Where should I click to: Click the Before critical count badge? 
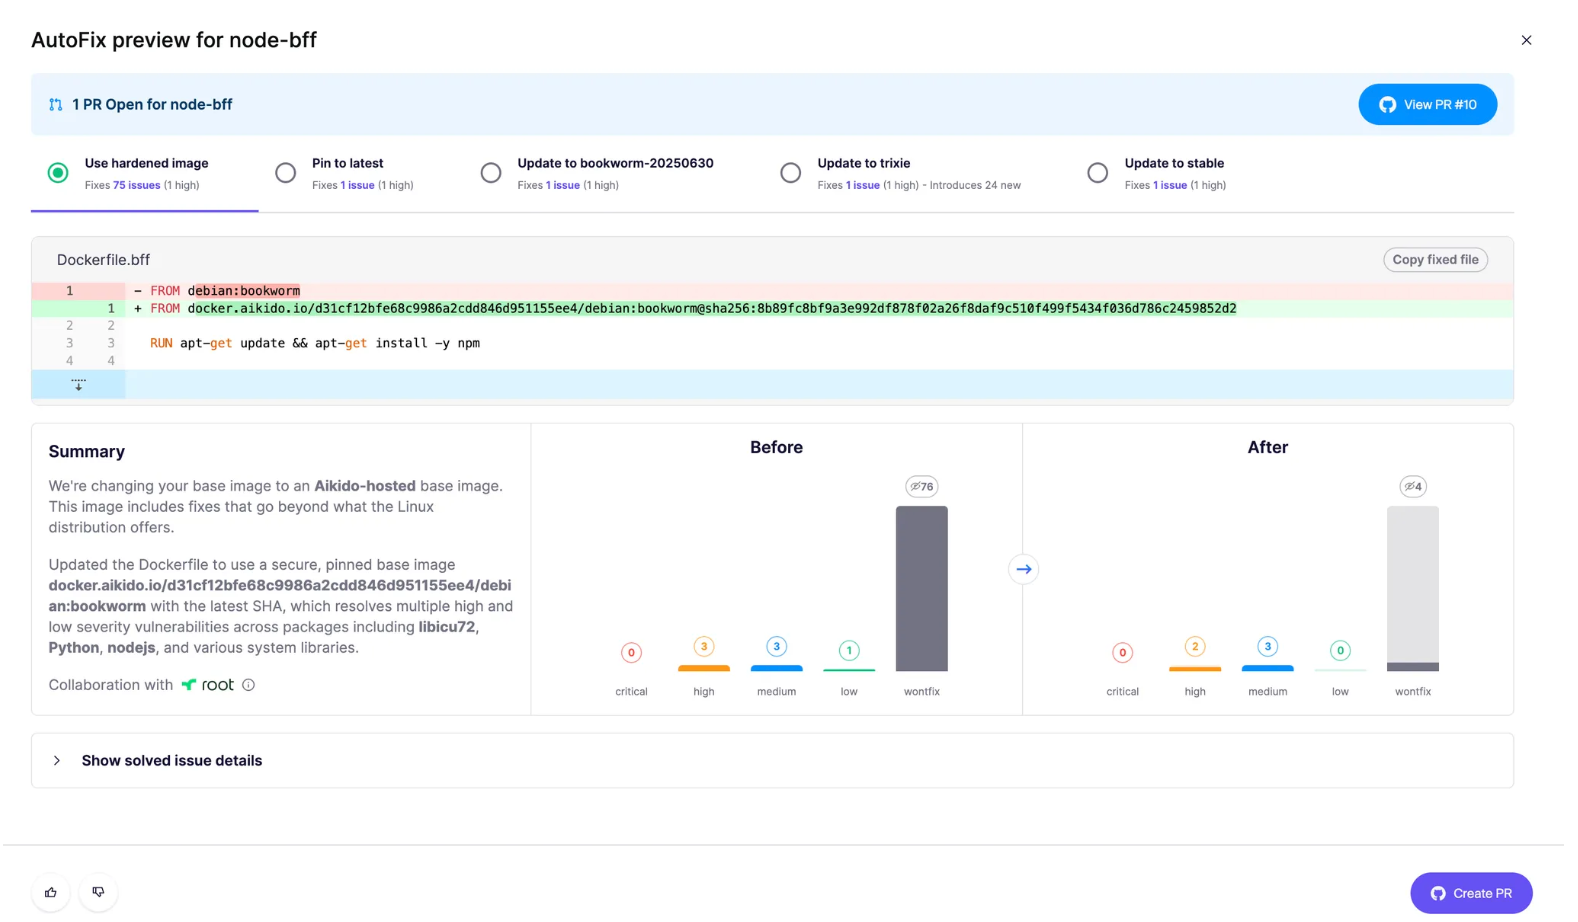click(x=631, y=652)
